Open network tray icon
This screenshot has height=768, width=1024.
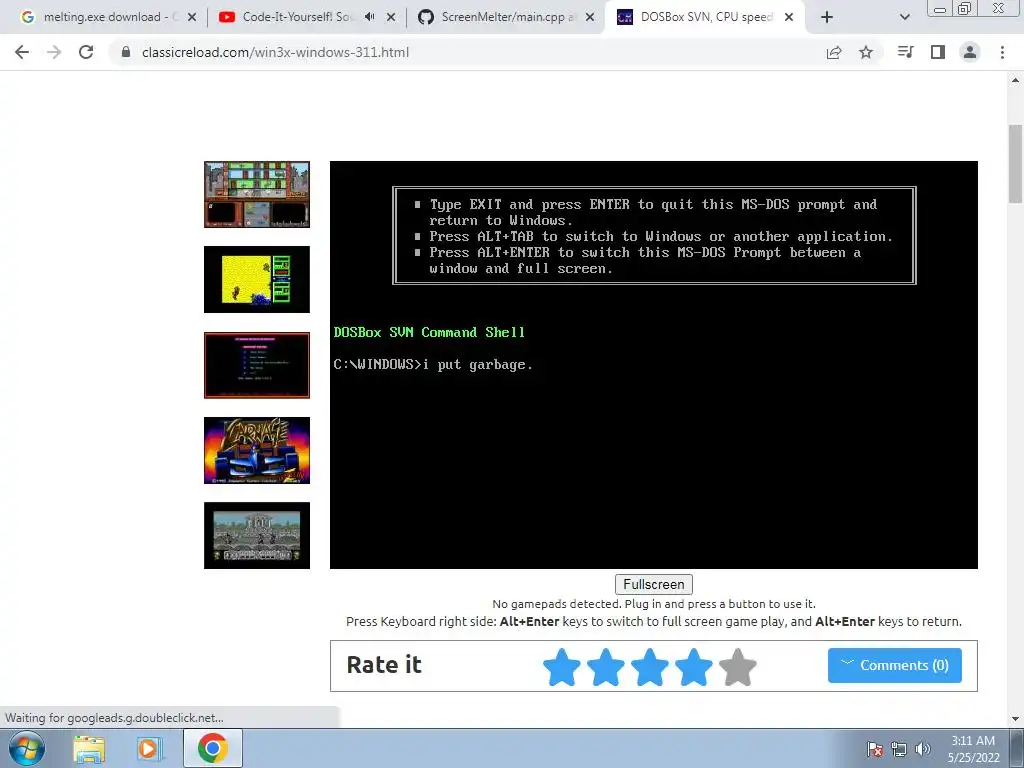(899, 749)
